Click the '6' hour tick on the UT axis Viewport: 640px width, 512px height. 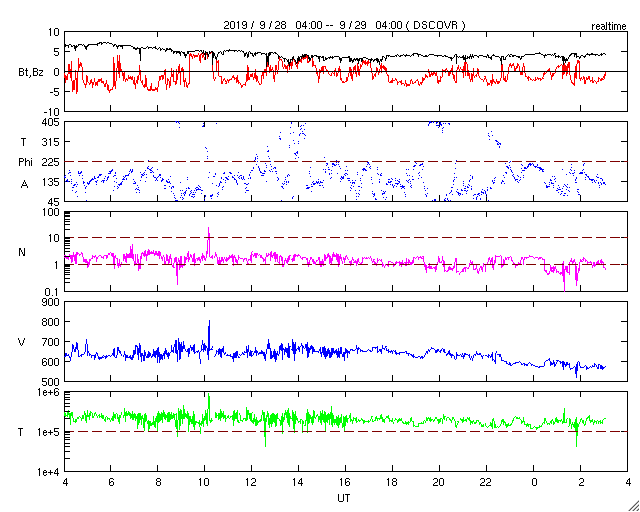(111, 483)
